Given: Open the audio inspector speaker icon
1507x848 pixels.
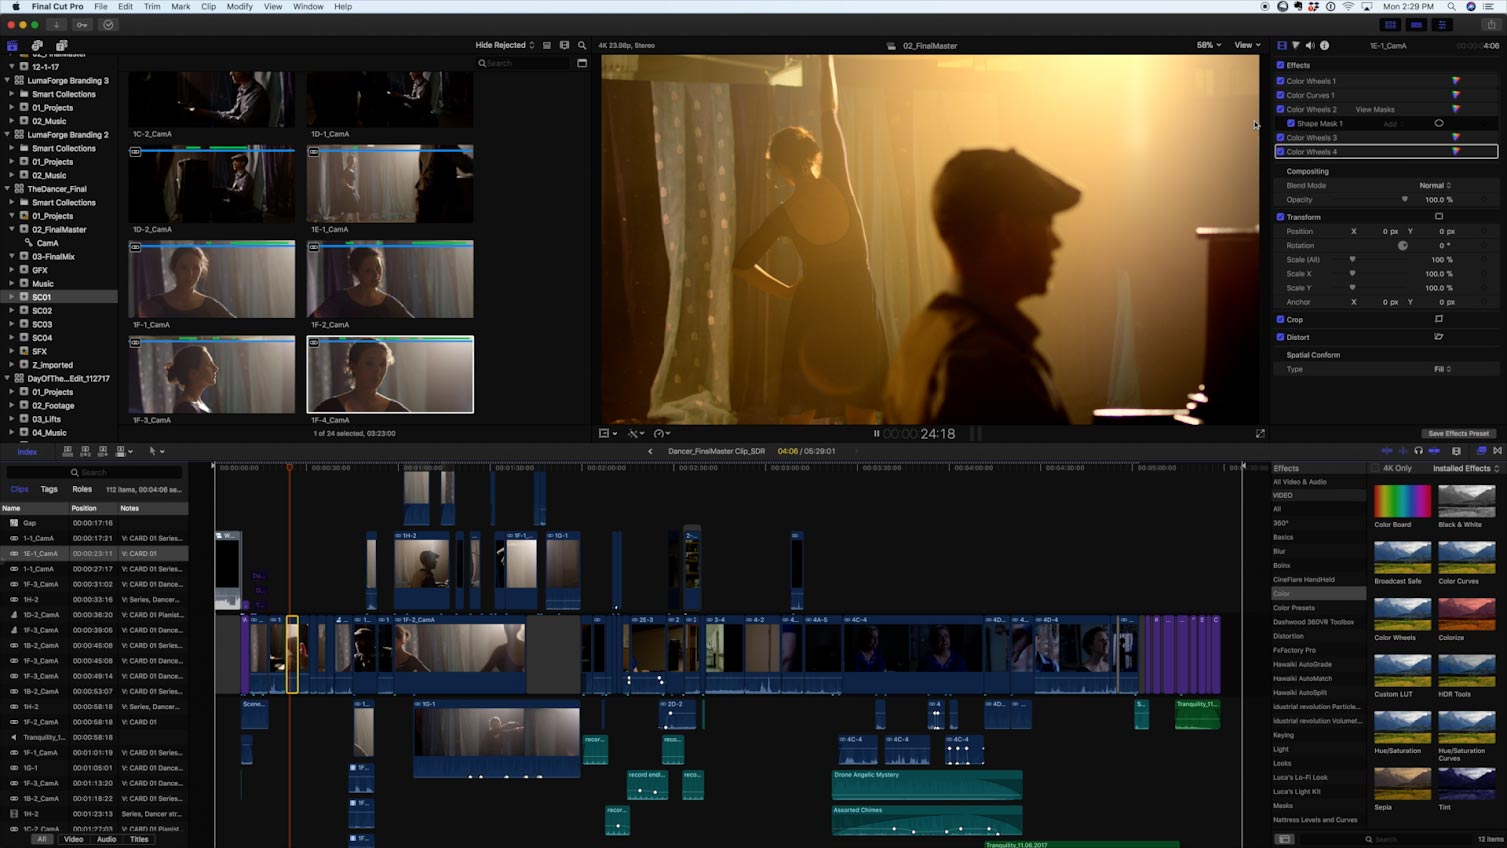Looking at the screenshot, I should (1310, 45).
